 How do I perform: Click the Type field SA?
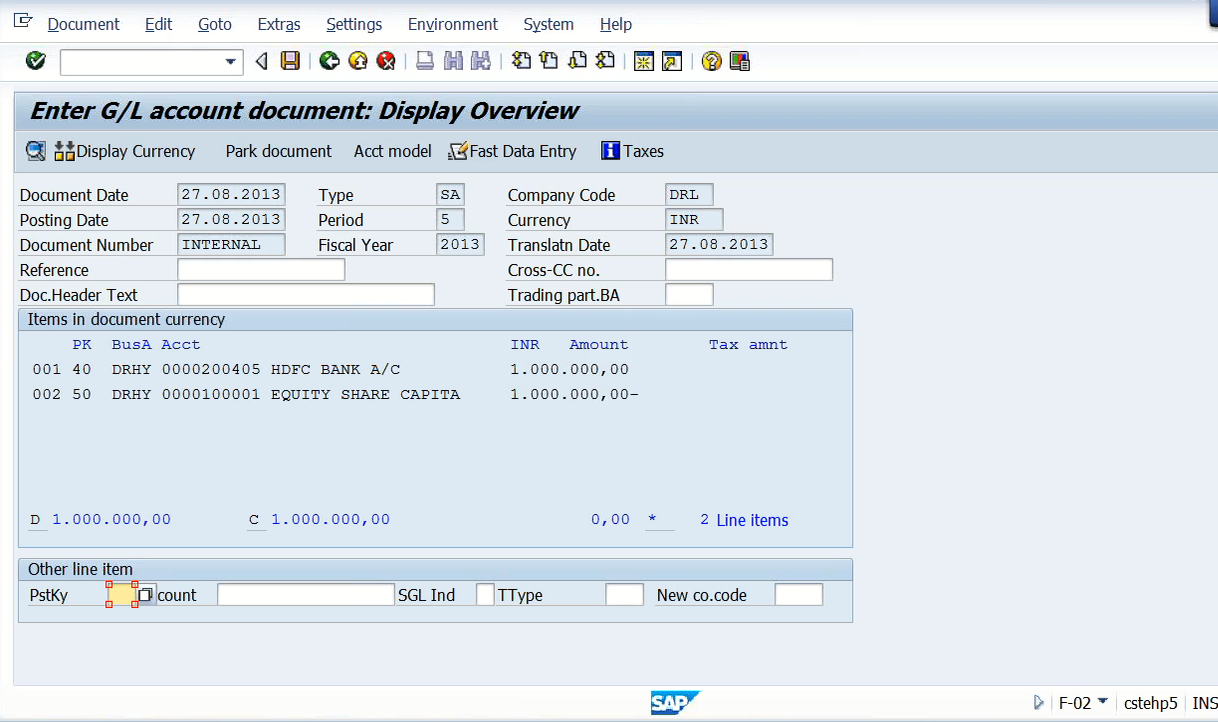450,195
